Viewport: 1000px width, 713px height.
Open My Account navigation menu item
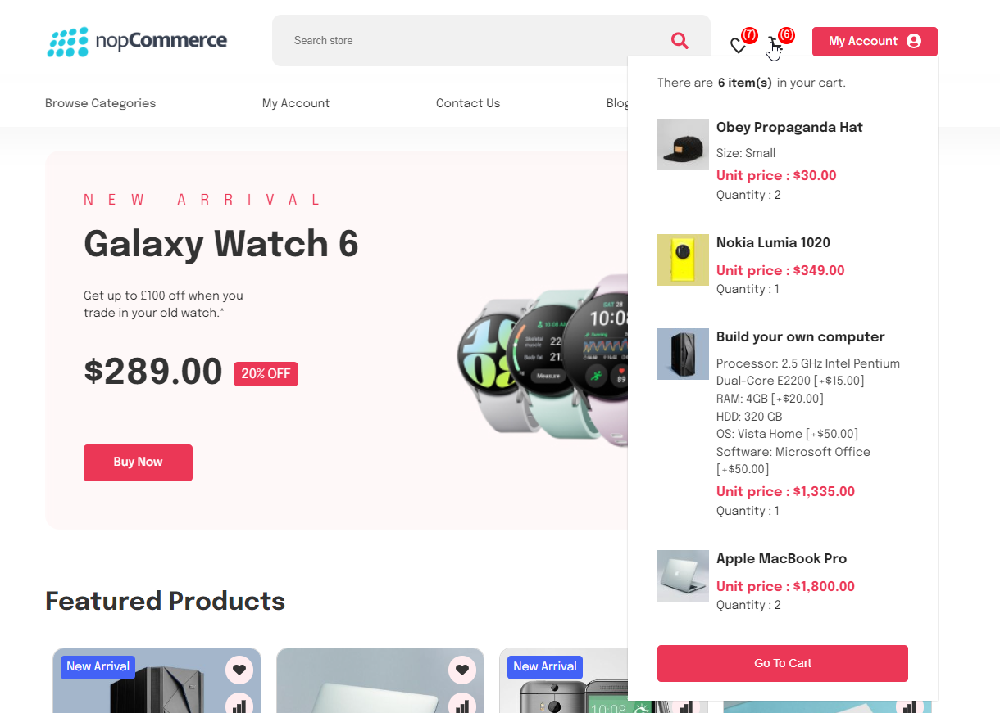pos(295,103)
